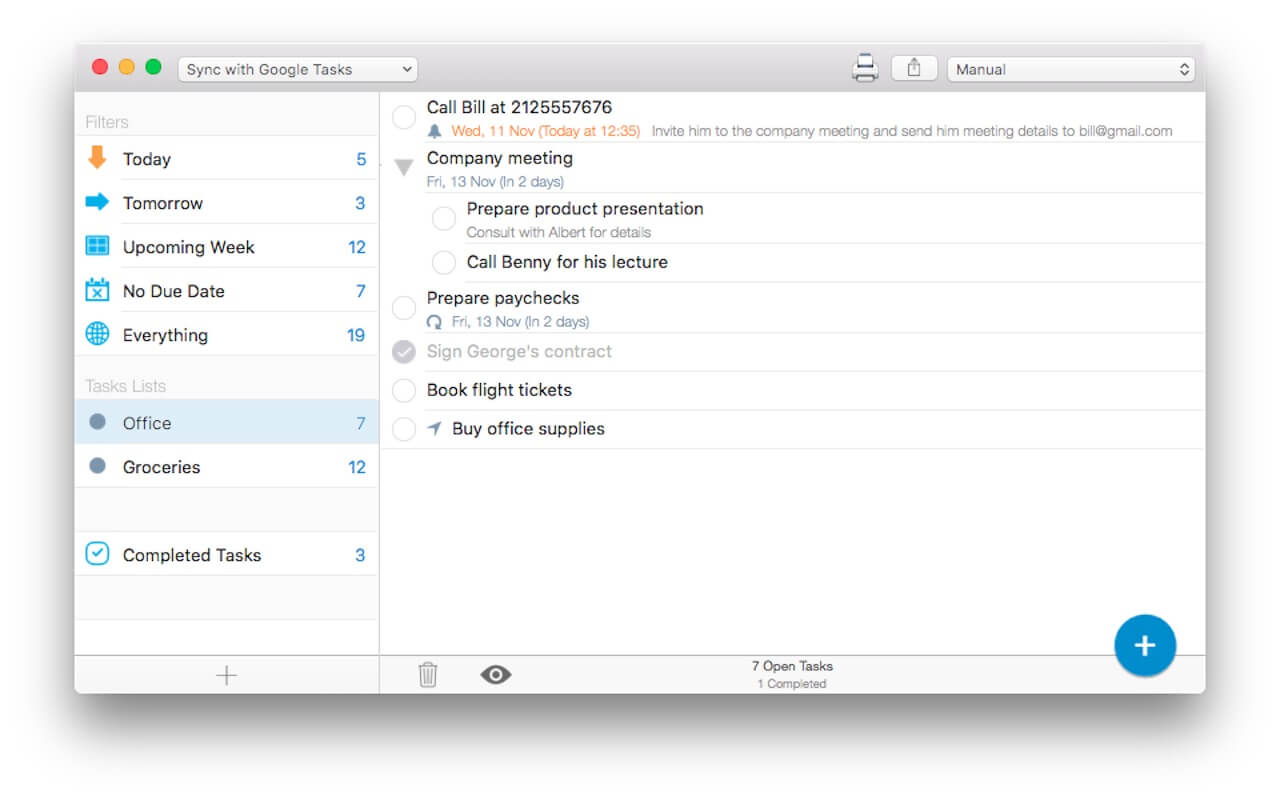This screenshot has width=1280, height=800.
Task: Open the Manual sort order dropdown
Action: [1071, 69]
